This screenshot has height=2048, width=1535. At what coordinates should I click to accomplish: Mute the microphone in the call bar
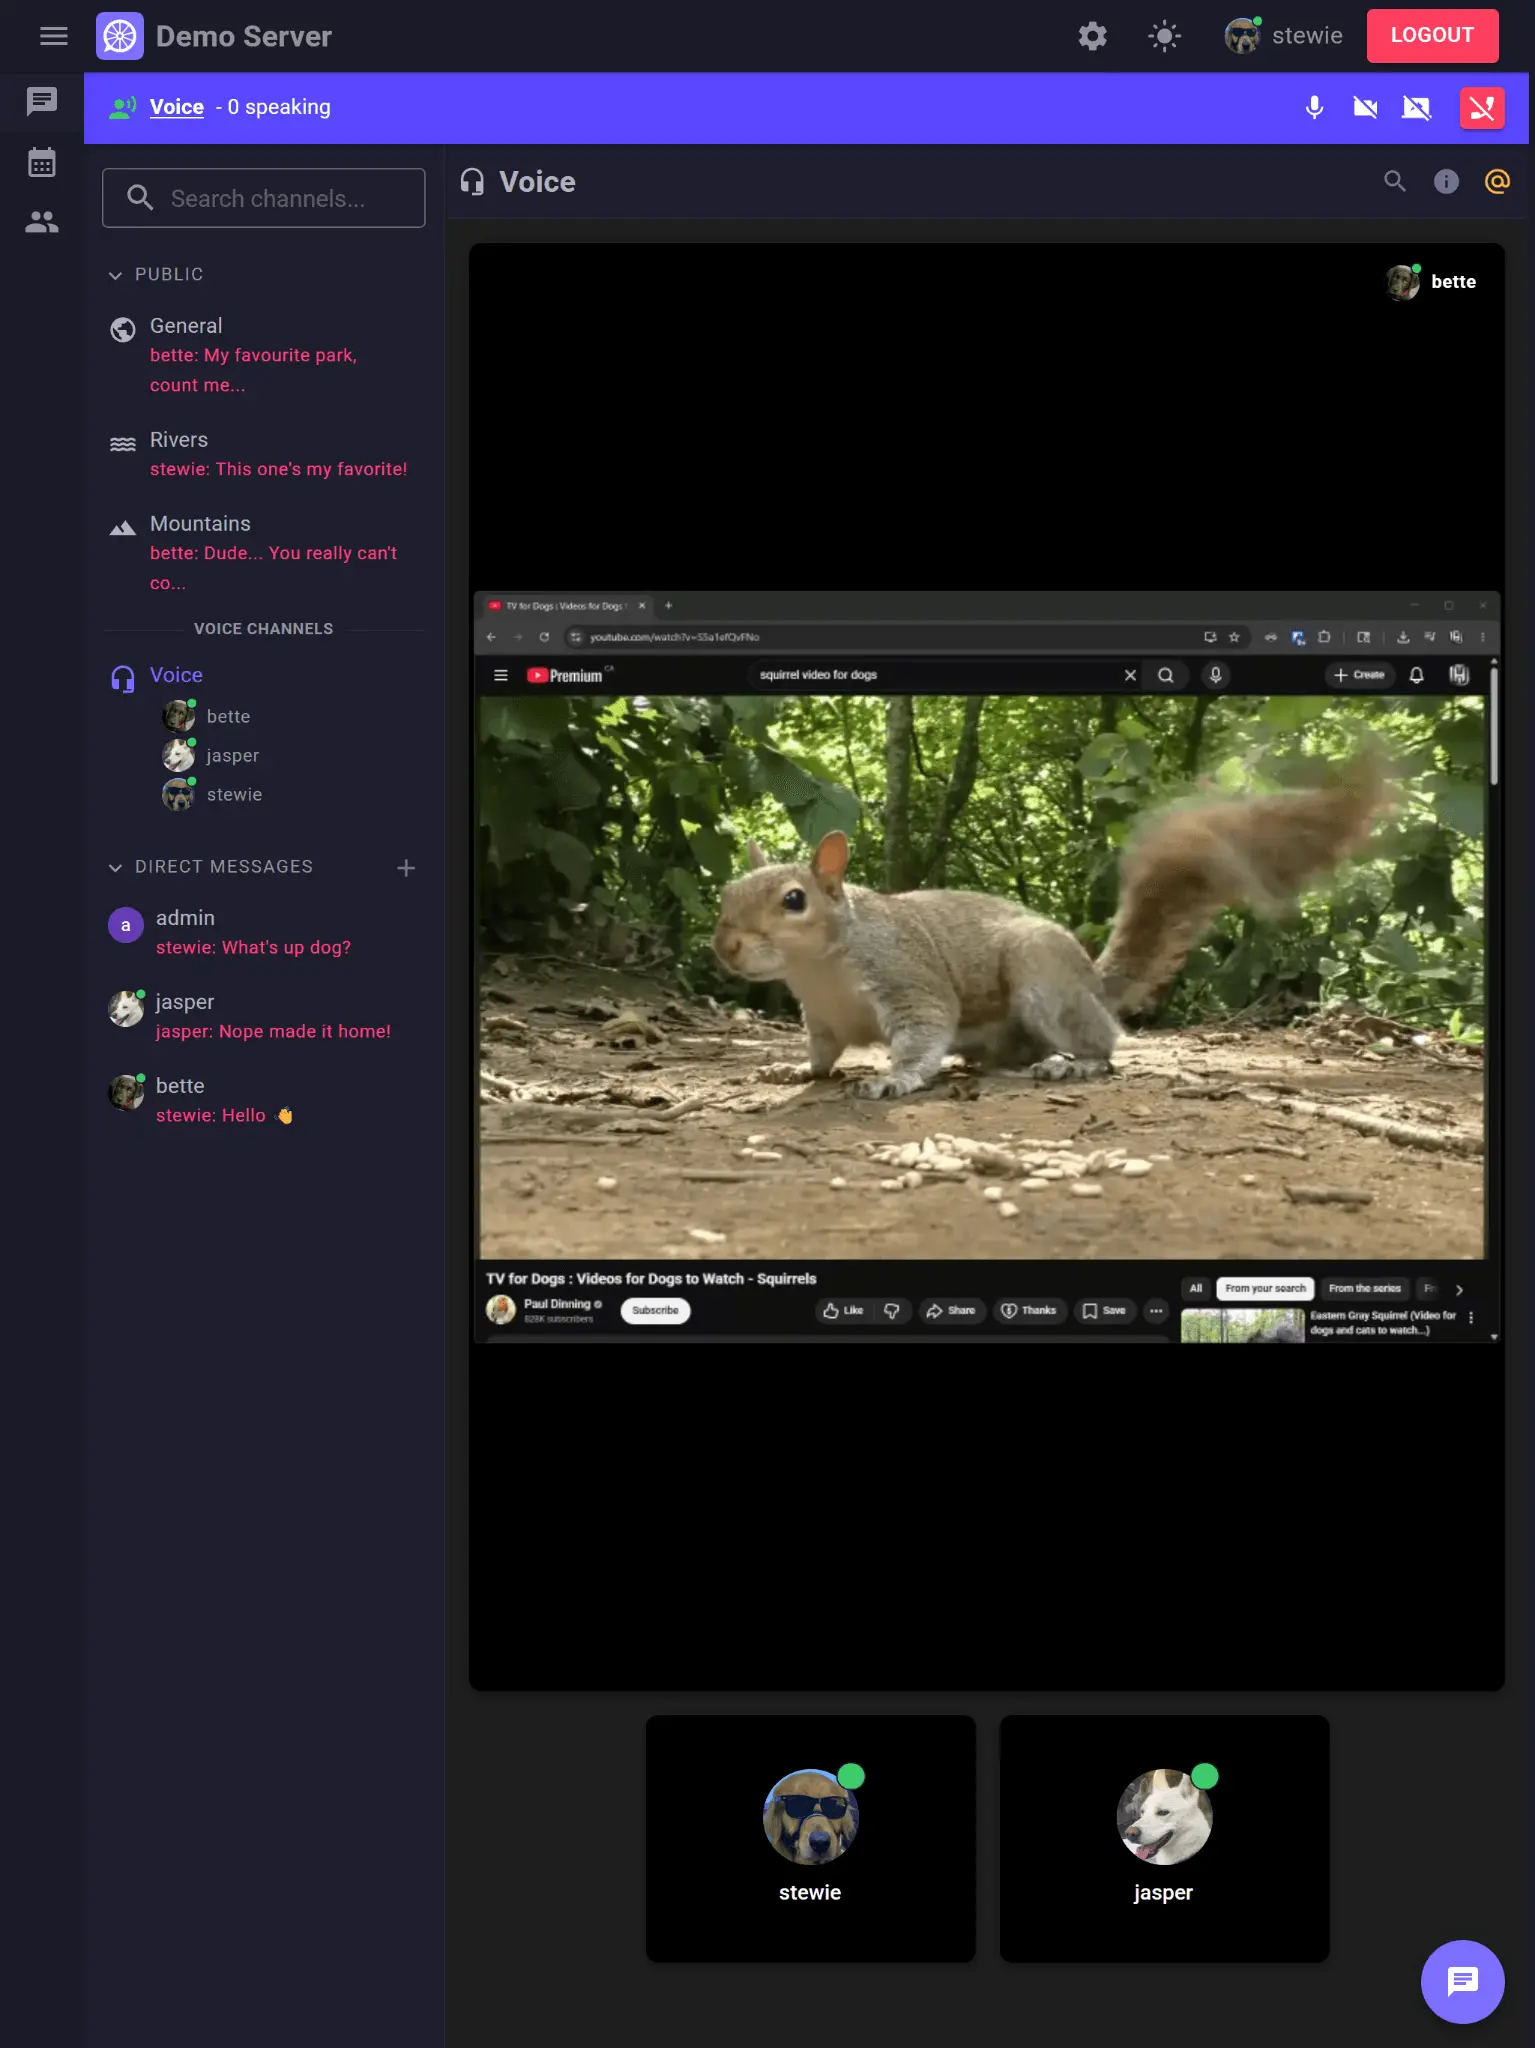coord(1314,107)
